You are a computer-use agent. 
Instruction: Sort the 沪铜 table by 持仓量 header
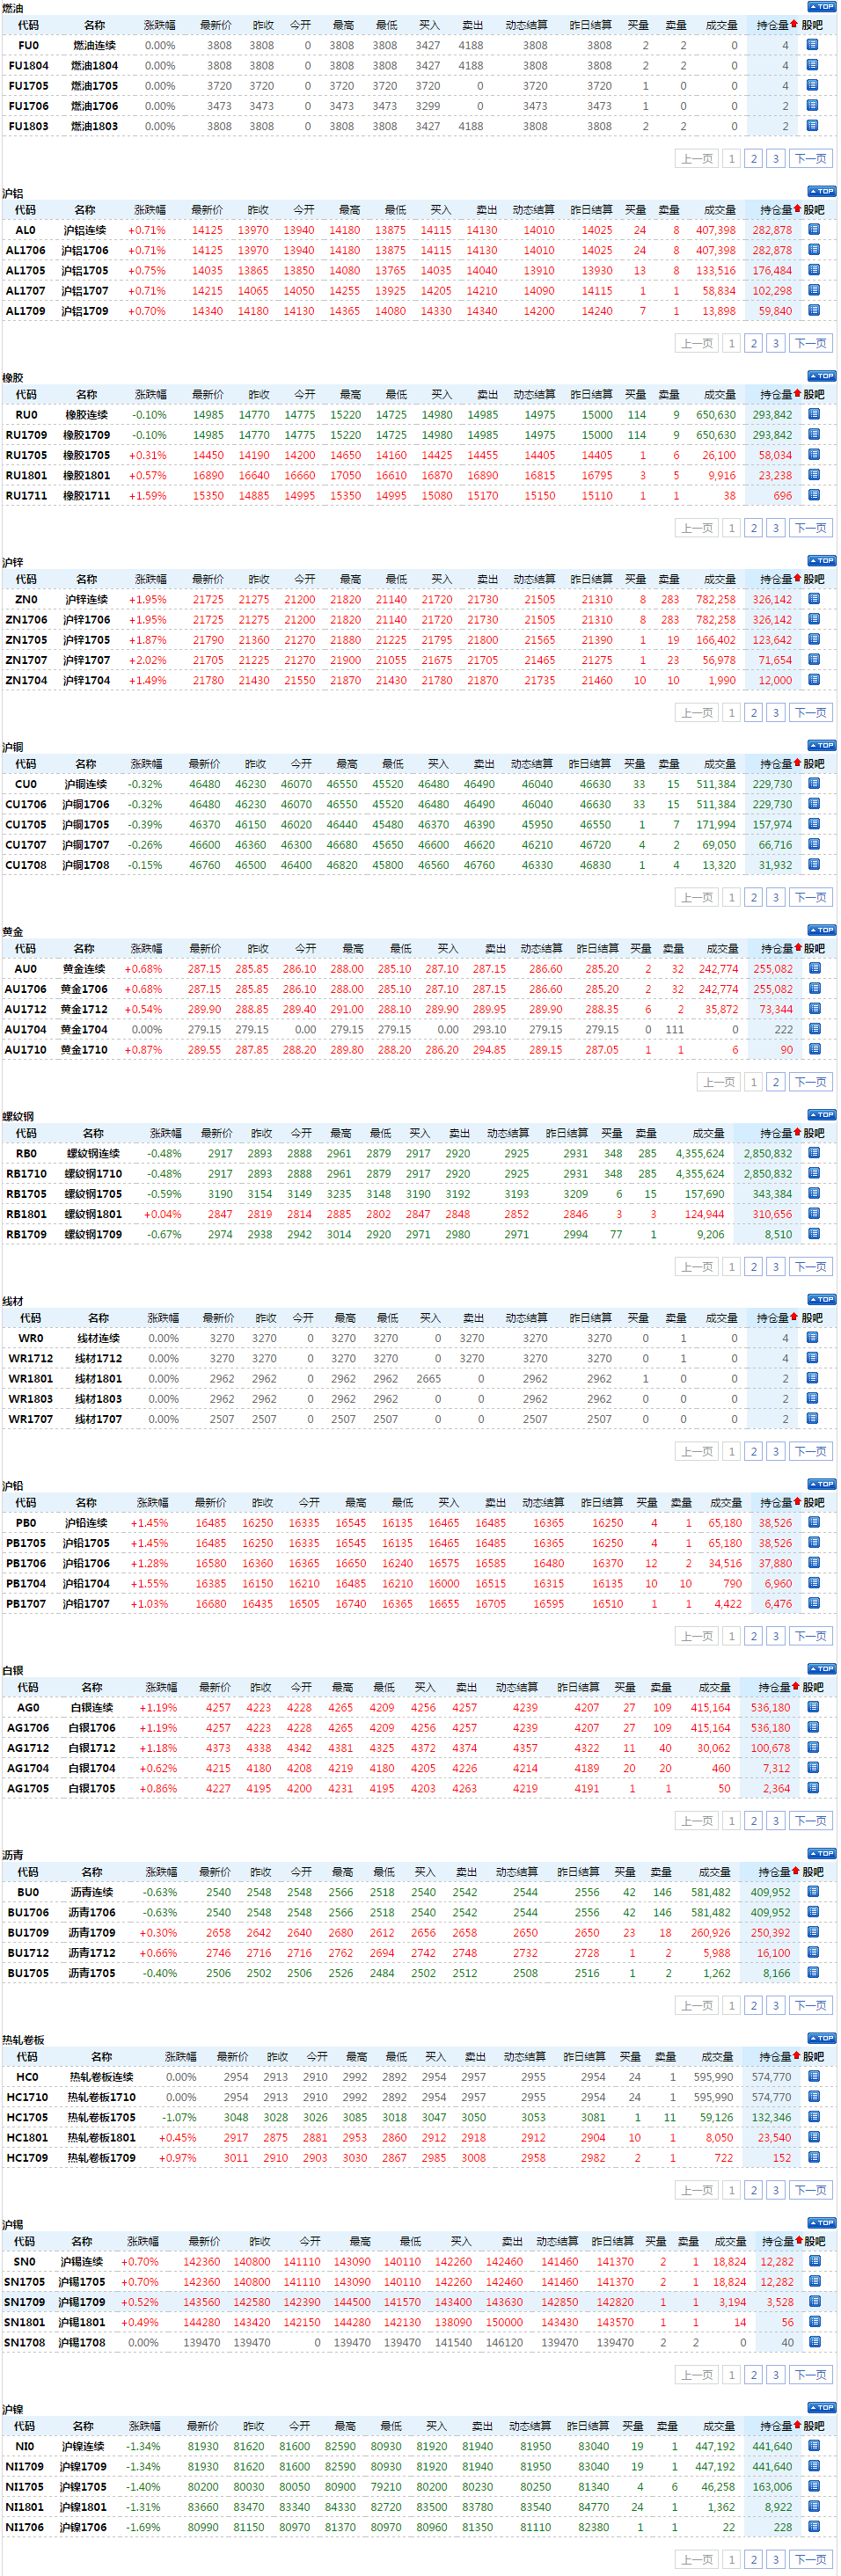[x=776, y=764]
